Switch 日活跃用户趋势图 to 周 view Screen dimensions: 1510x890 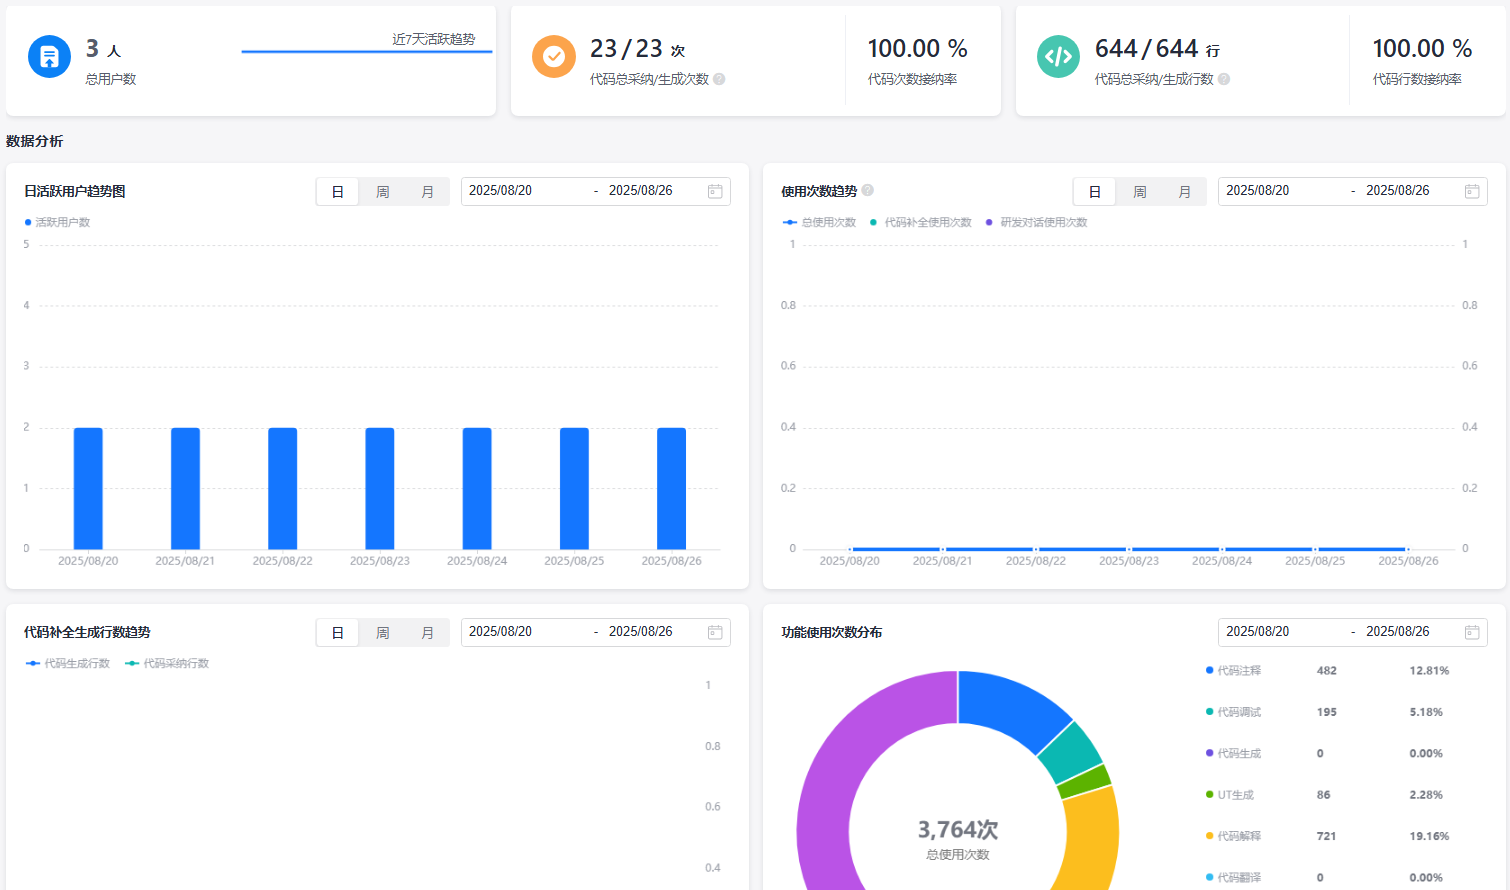(x=382, y=192)
